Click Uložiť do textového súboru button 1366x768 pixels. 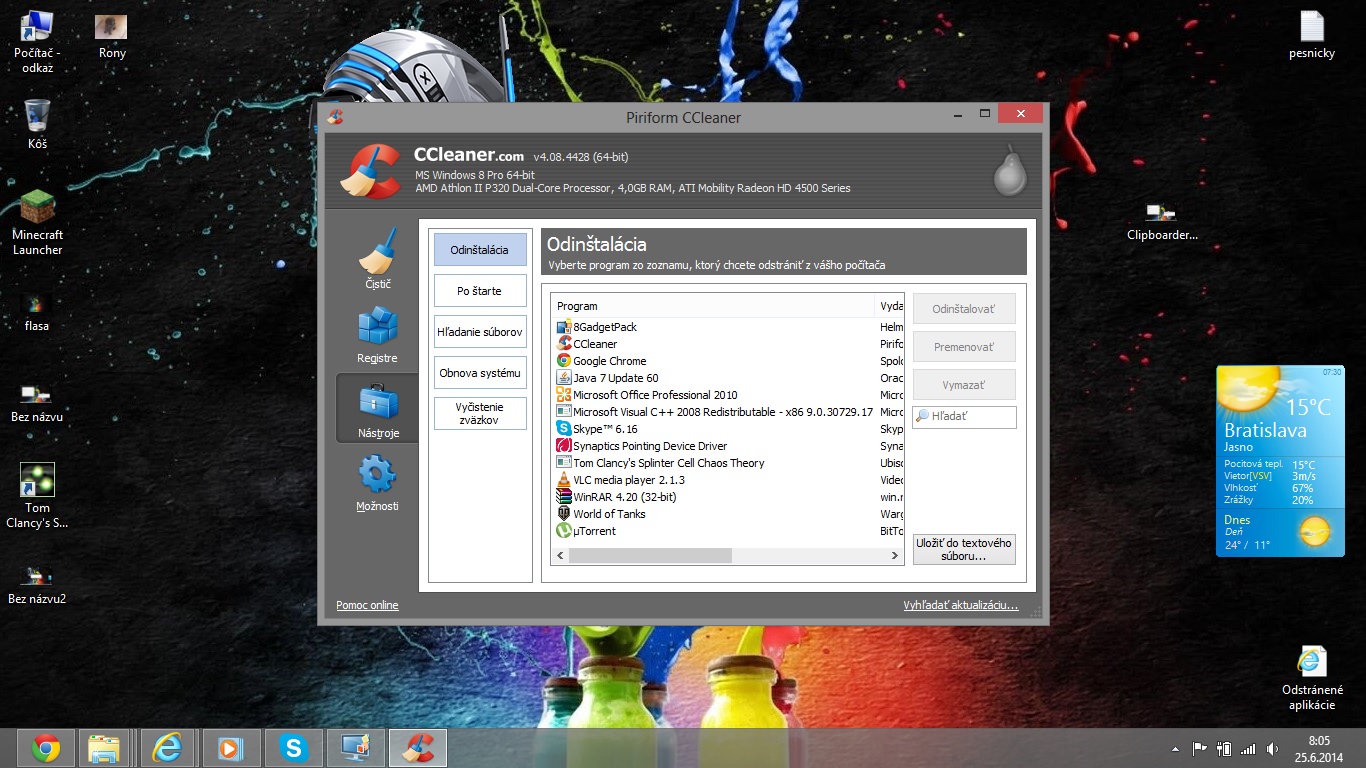964,549
